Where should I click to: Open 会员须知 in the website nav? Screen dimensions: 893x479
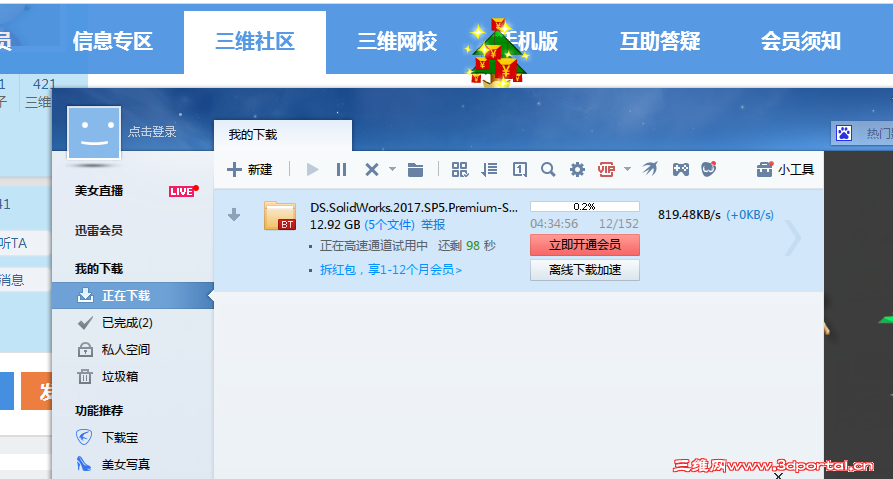pos(801,41)
